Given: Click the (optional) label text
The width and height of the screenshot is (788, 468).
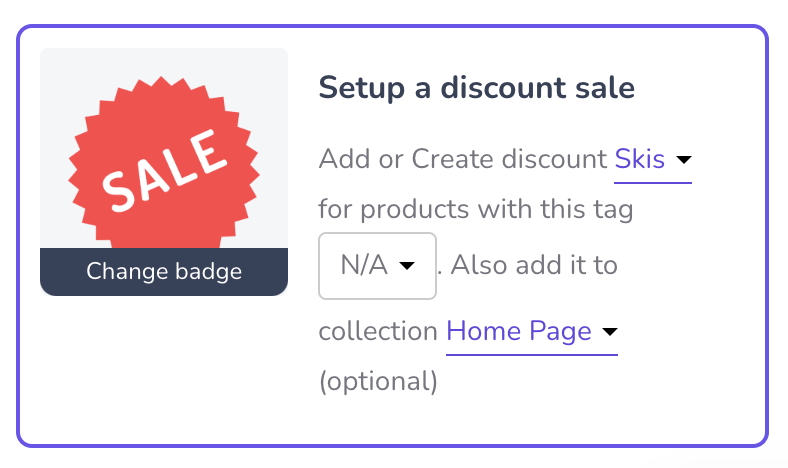Looking at the screenshot, I should pos(378,382).
